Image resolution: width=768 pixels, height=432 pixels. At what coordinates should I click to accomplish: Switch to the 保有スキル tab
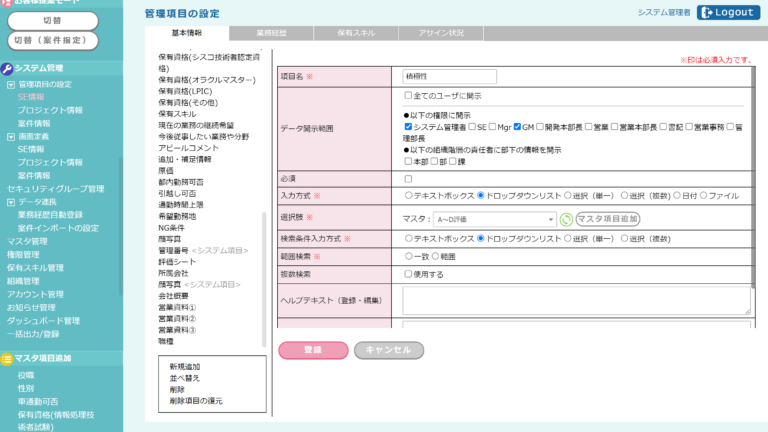[x=356, y=34]
